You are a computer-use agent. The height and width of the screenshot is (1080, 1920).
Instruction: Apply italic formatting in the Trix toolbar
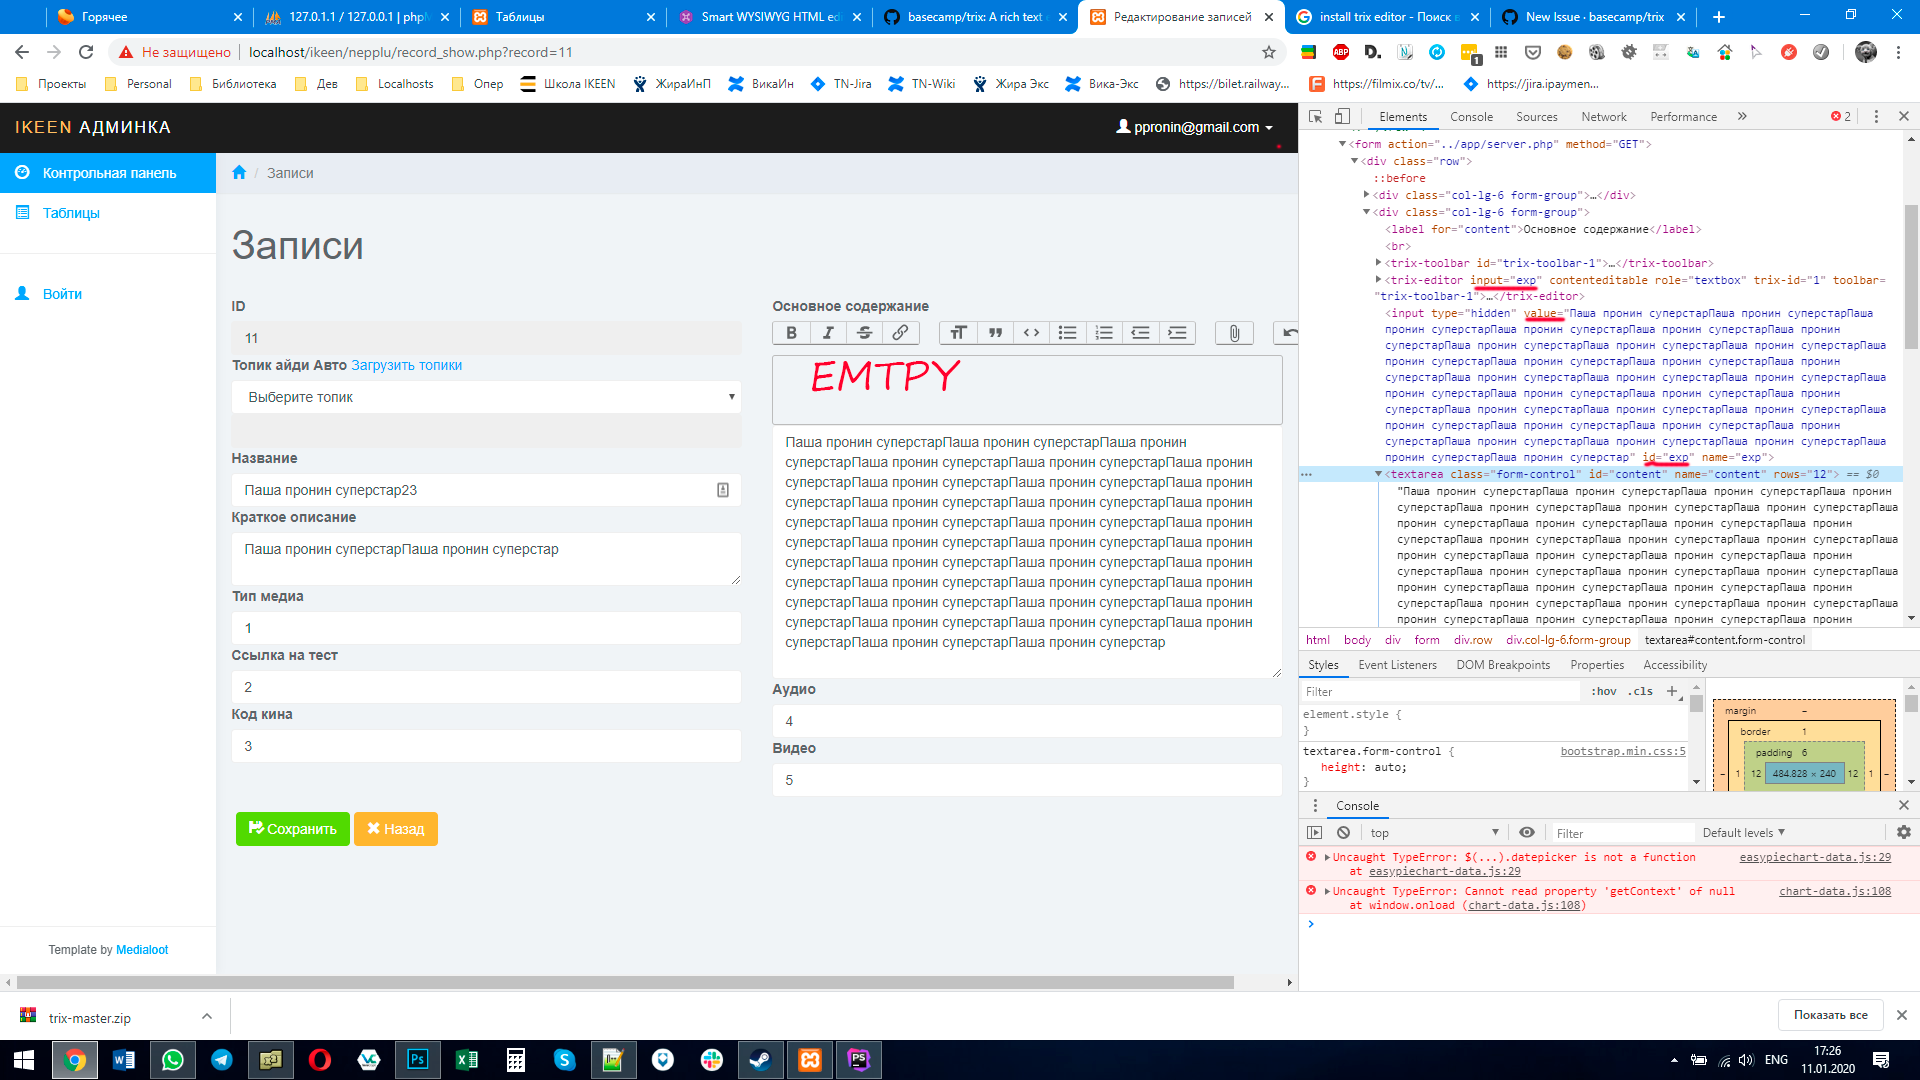point(828,333)
